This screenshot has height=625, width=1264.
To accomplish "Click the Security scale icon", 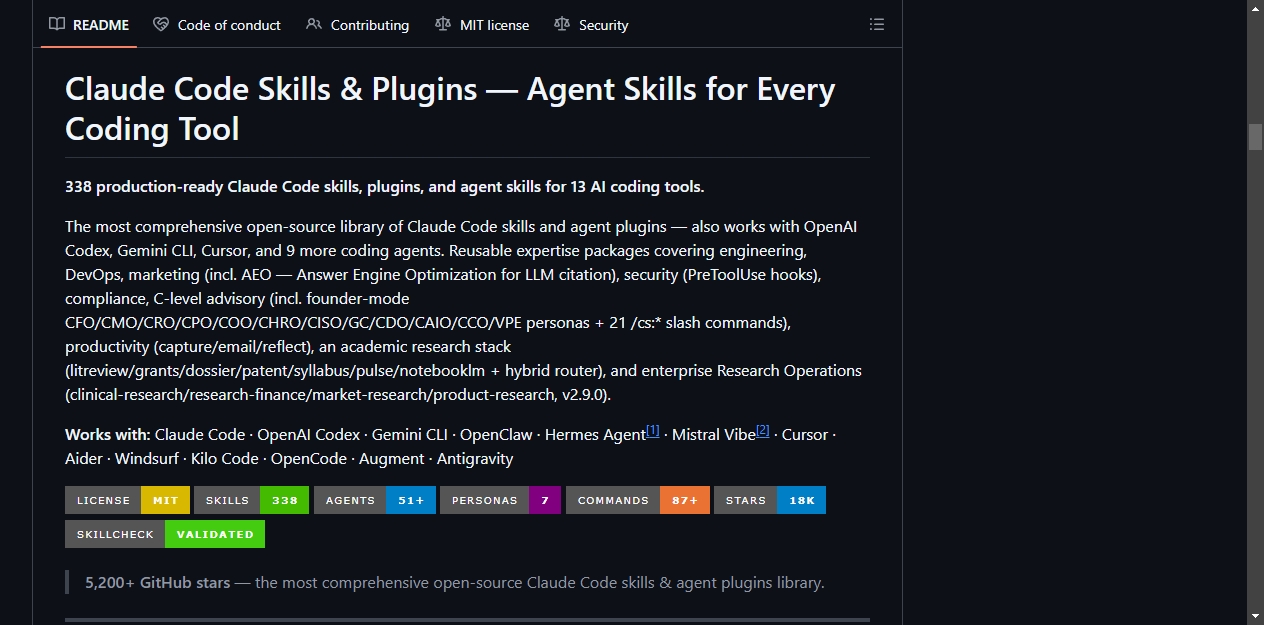I will [562, 24].
